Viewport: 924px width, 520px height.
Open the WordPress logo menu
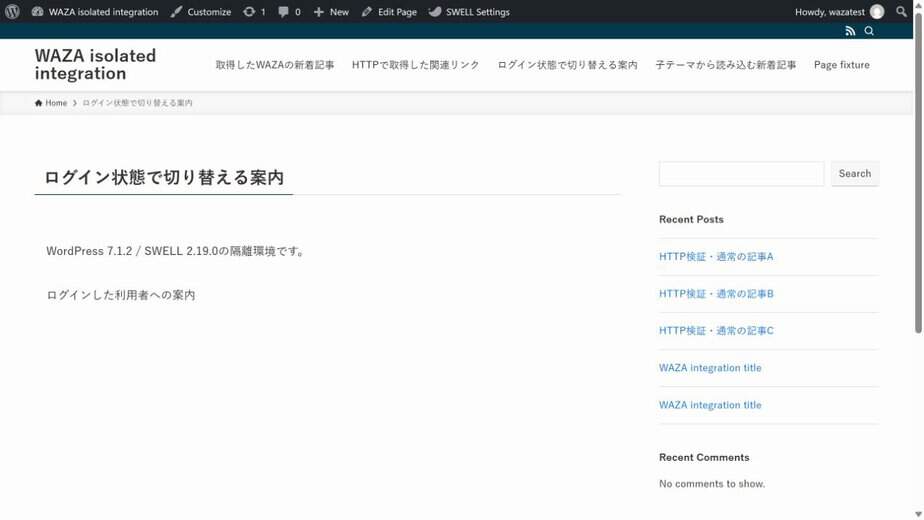tap(12, 12)
